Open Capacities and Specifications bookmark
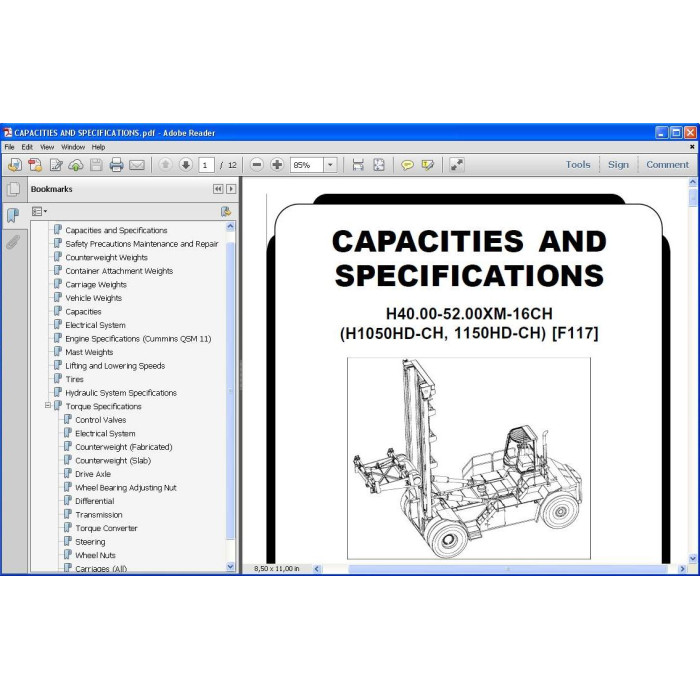The width and height of the screenshot is (700, 700). (x=116, y=230)
